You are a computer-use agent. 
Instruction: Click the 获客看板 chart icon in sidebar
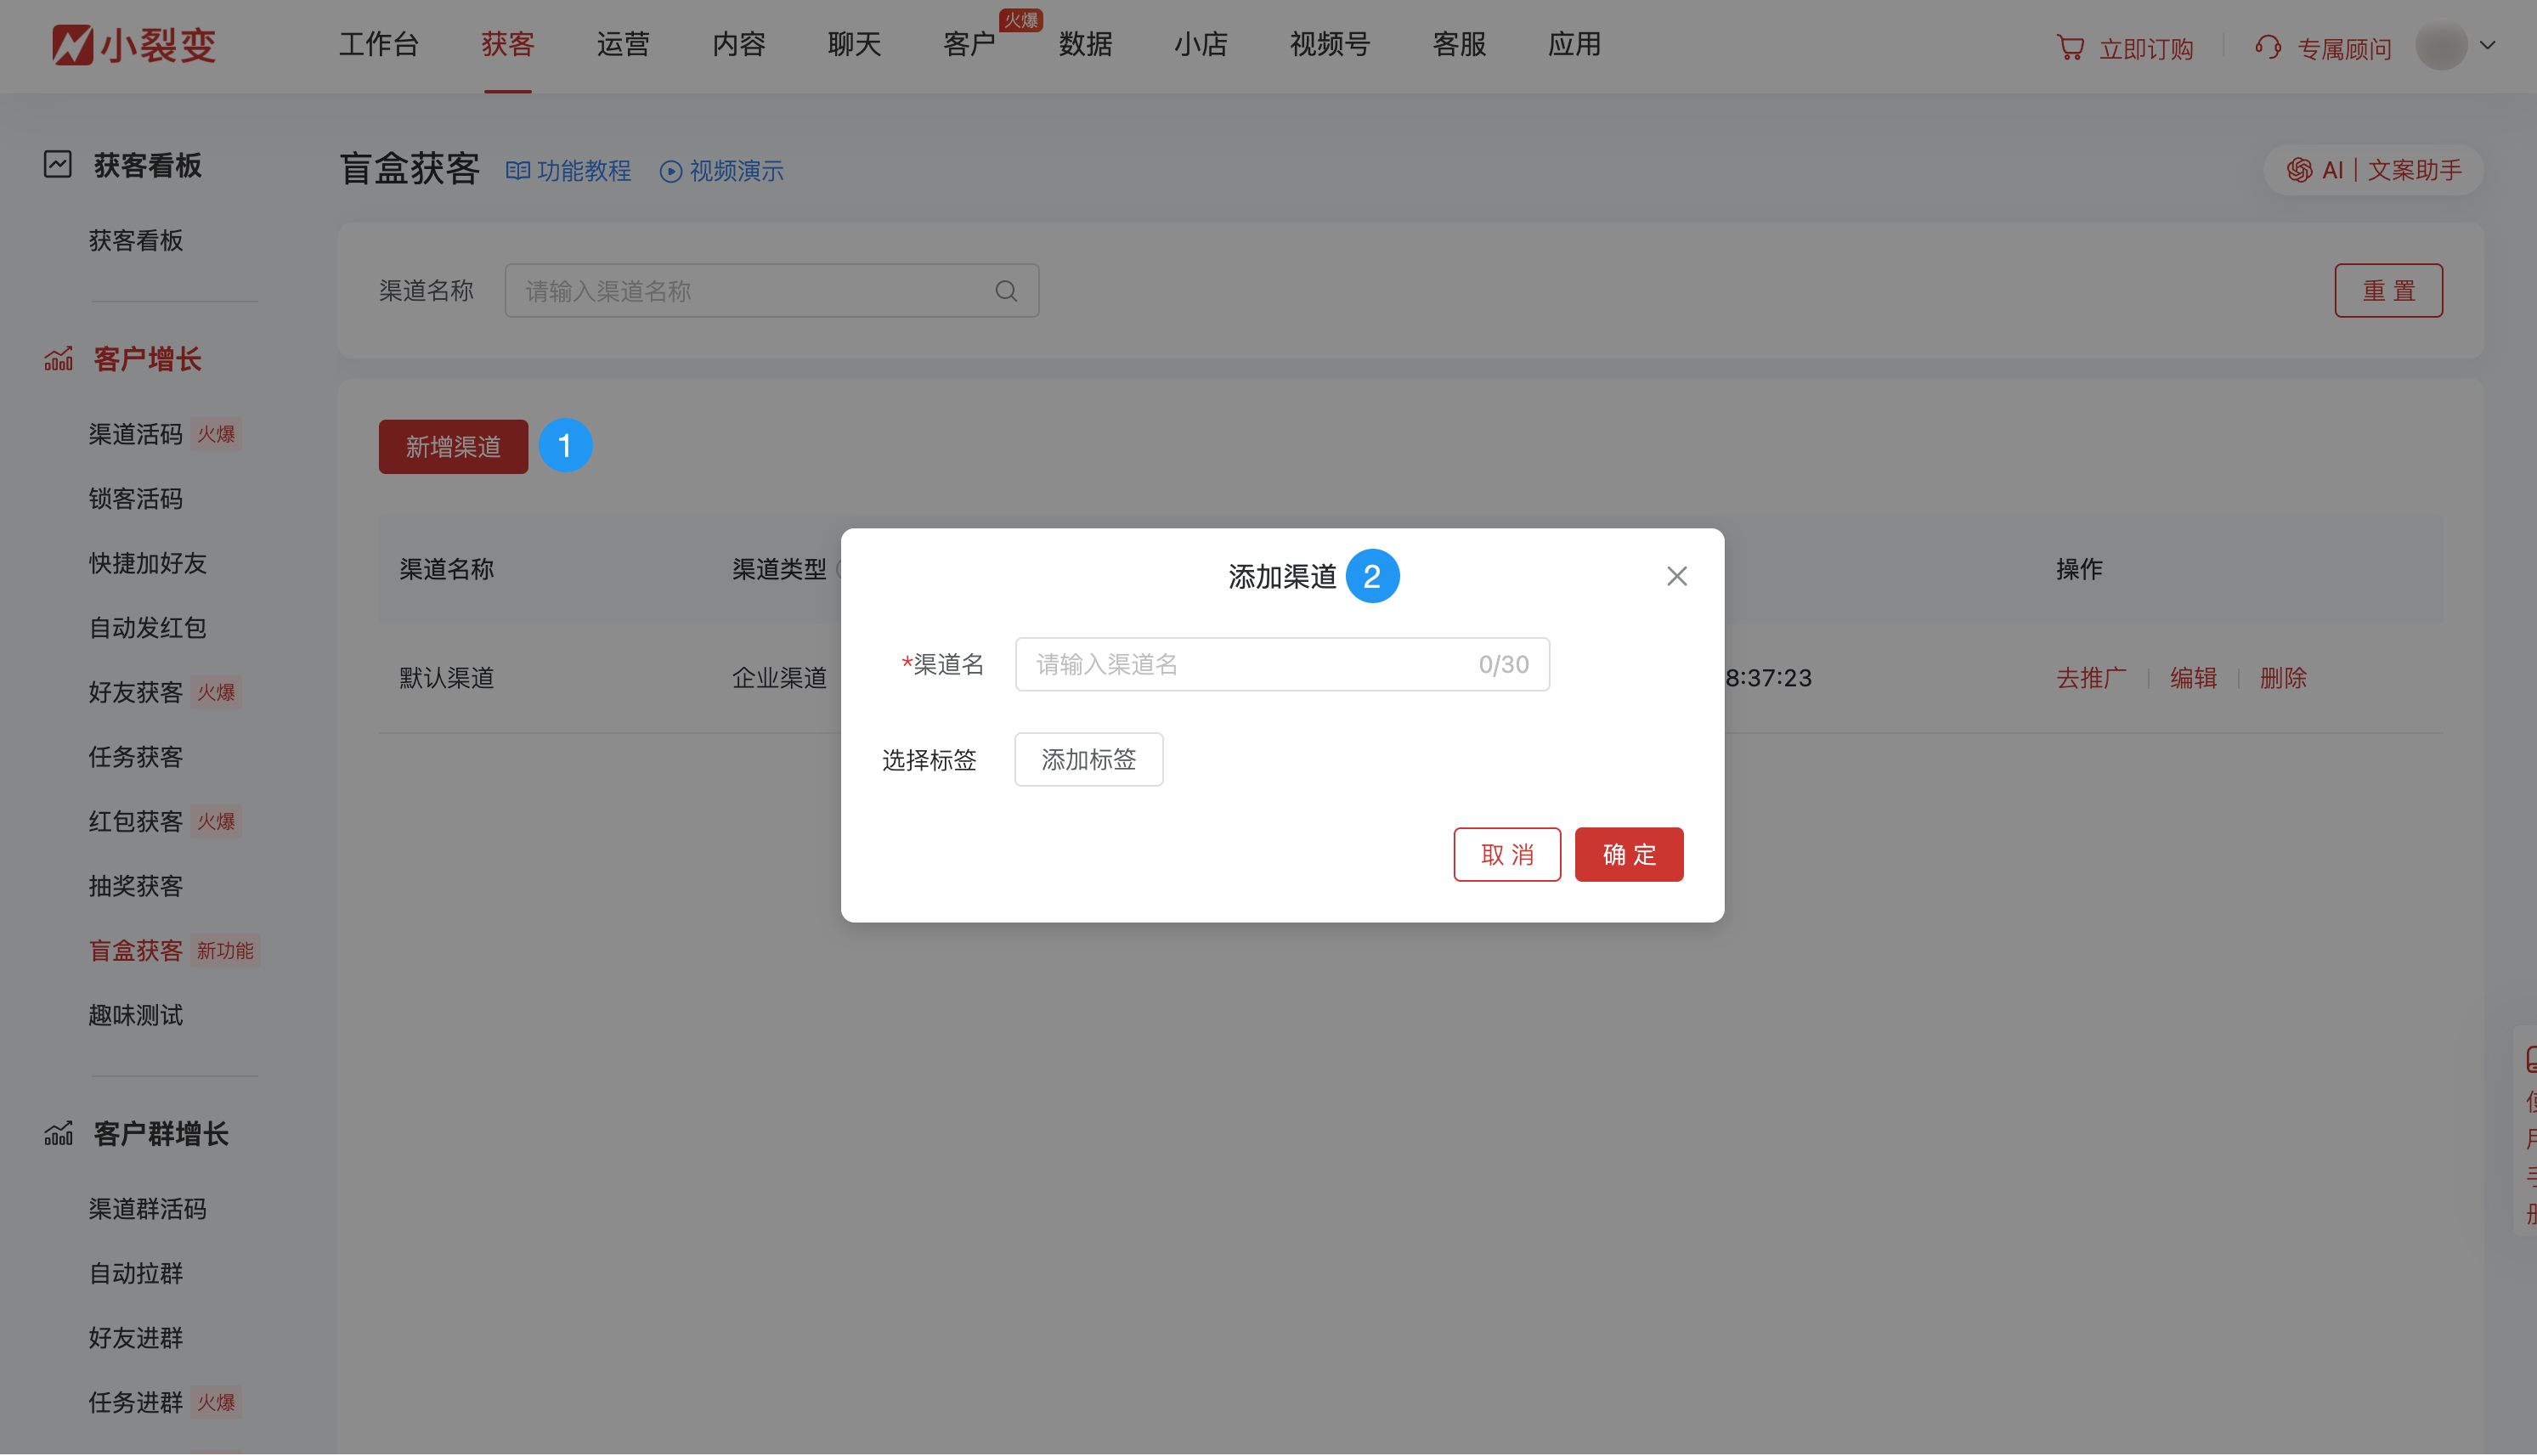pos(57,164)
